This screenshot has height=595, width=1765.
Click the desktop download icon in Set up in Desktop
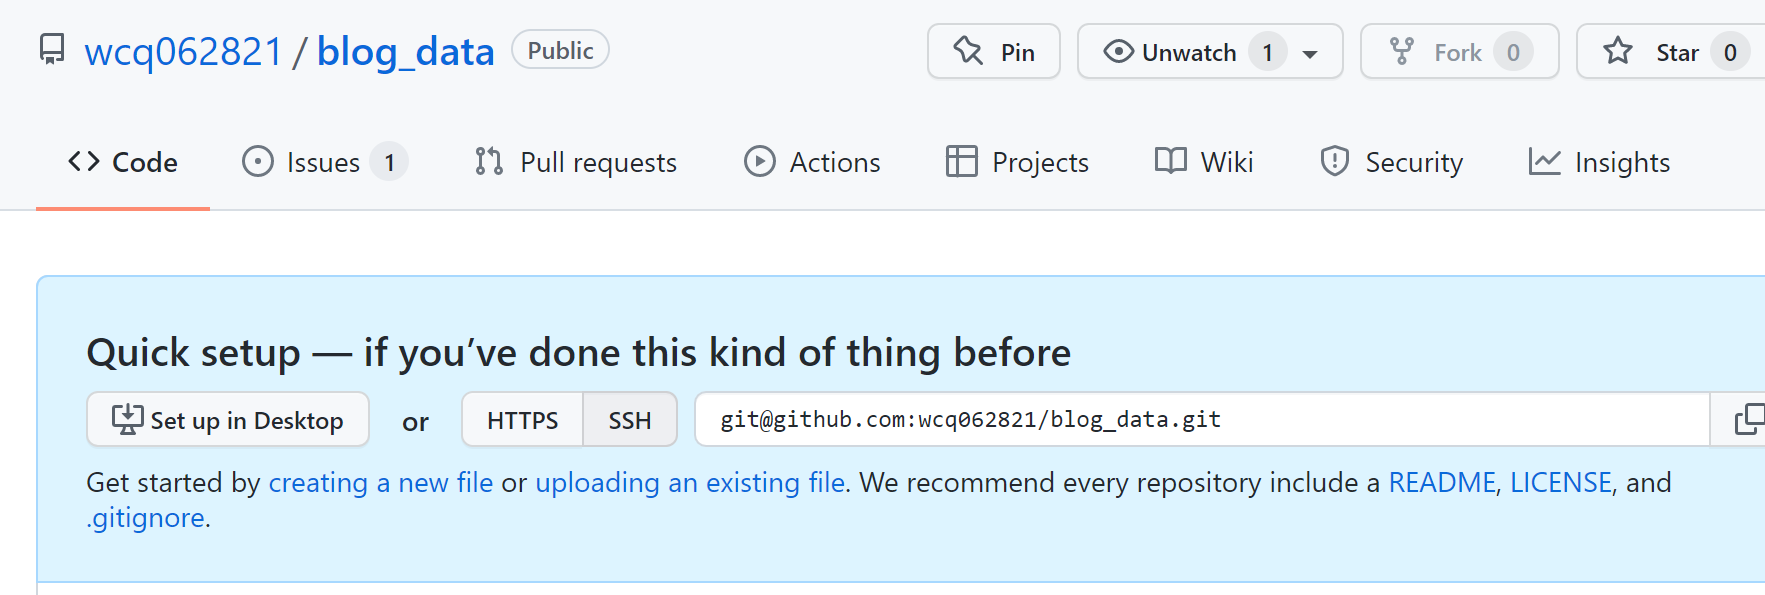127,420
